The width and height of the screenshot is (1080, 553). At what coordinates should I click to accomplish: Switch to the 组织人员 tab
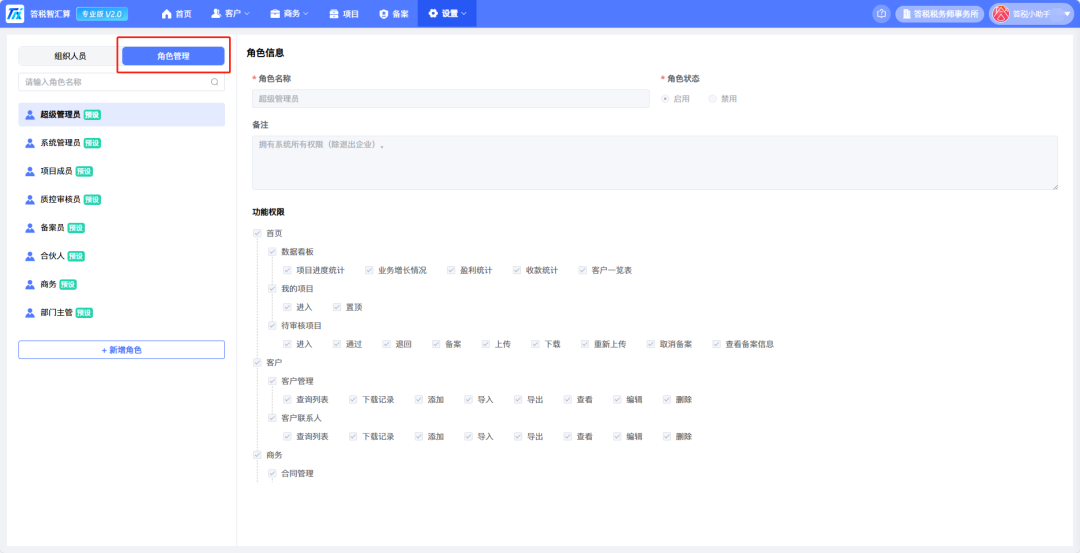(70, 56)
